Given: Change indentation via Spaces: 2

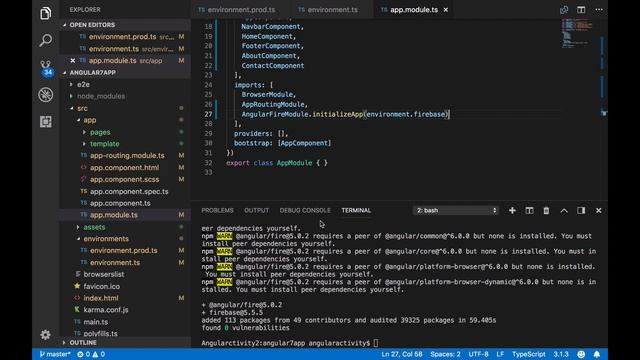Looking at the screenshot, I should (445, 354).
